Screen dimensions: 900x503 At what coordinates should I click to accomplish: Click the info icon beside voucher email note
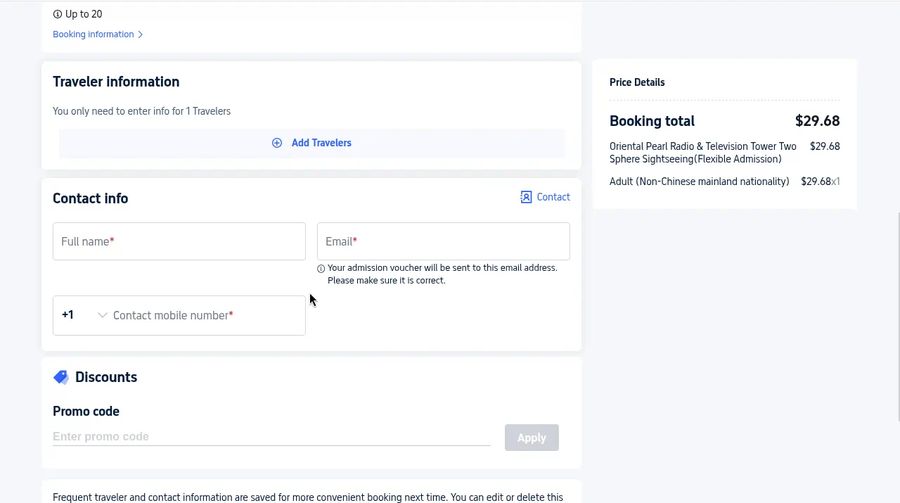[x=321, y=268]
